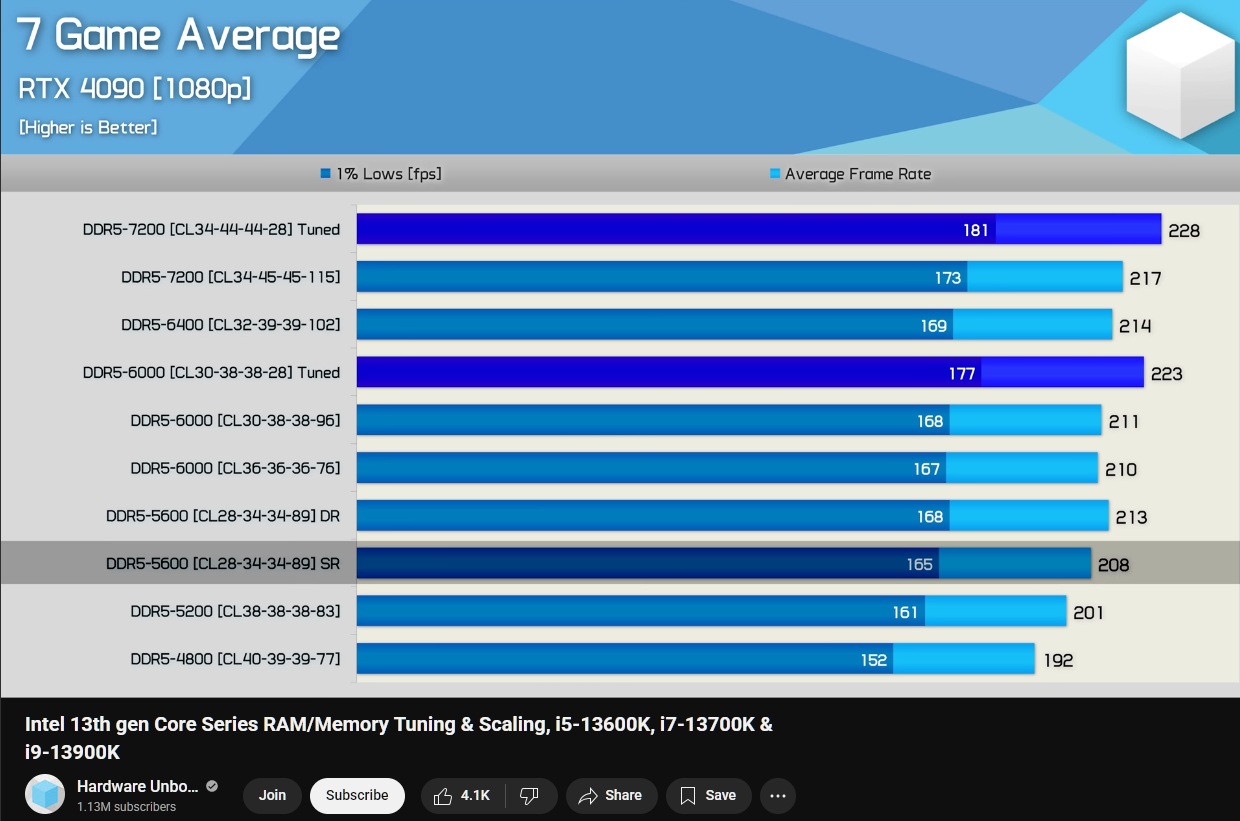Click the 223 average value
Image resolution: width=1240 pixels, height=821 pixels.
1166,374
